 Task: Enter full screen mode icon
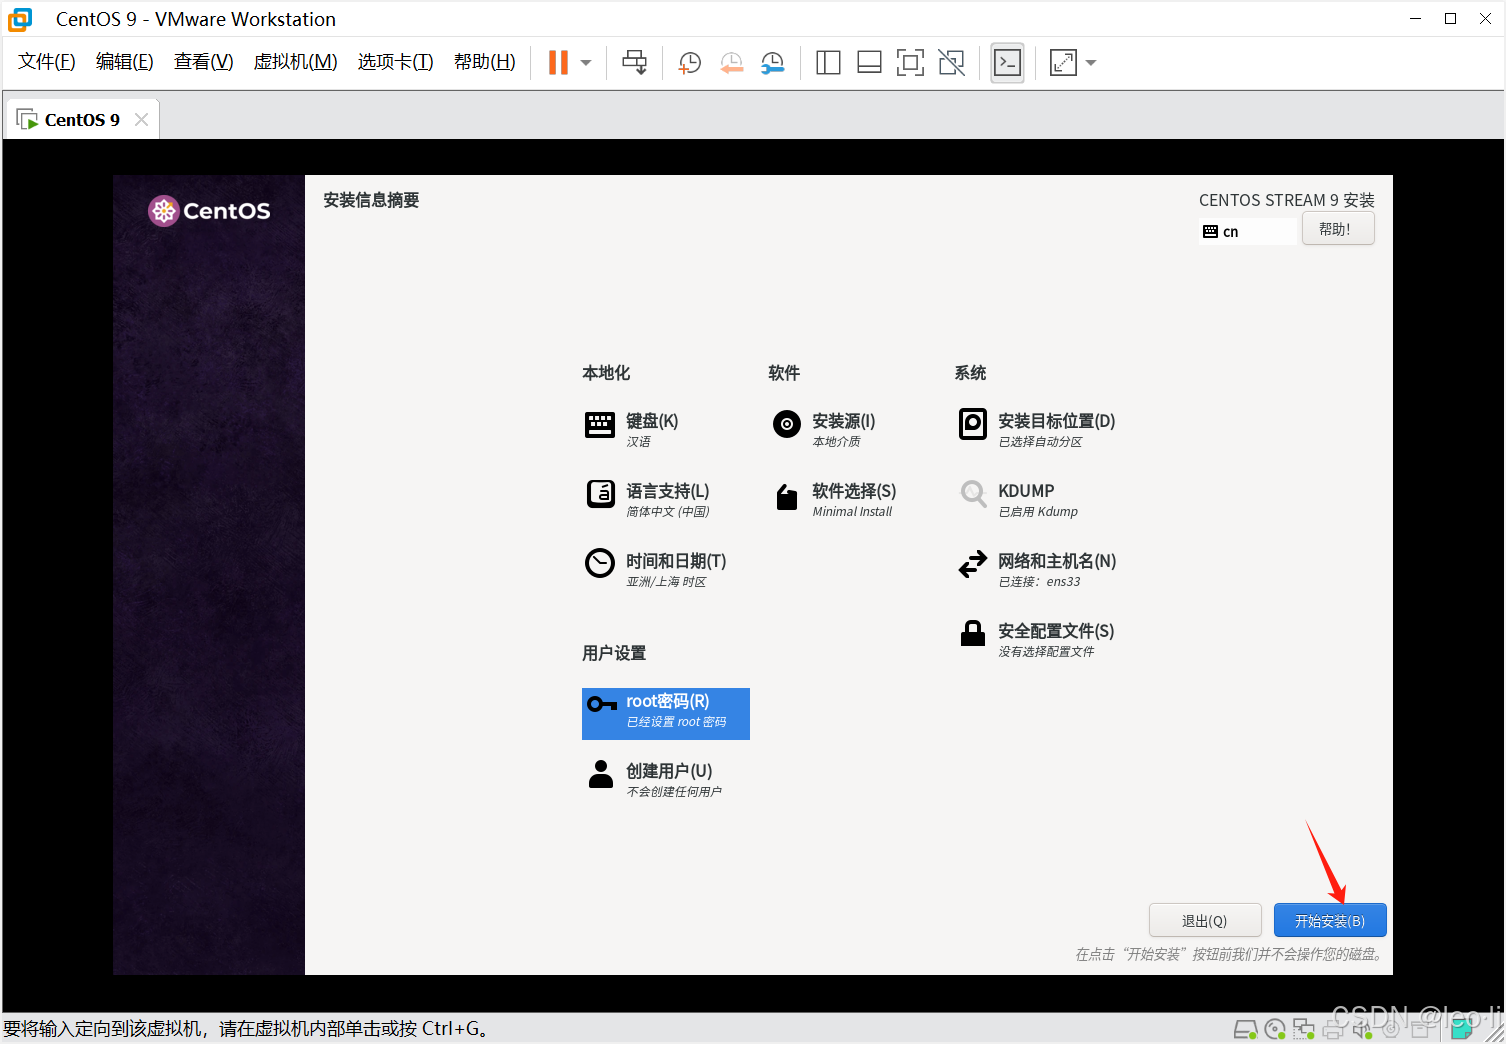pyautogui.click(x=910, y=63)
